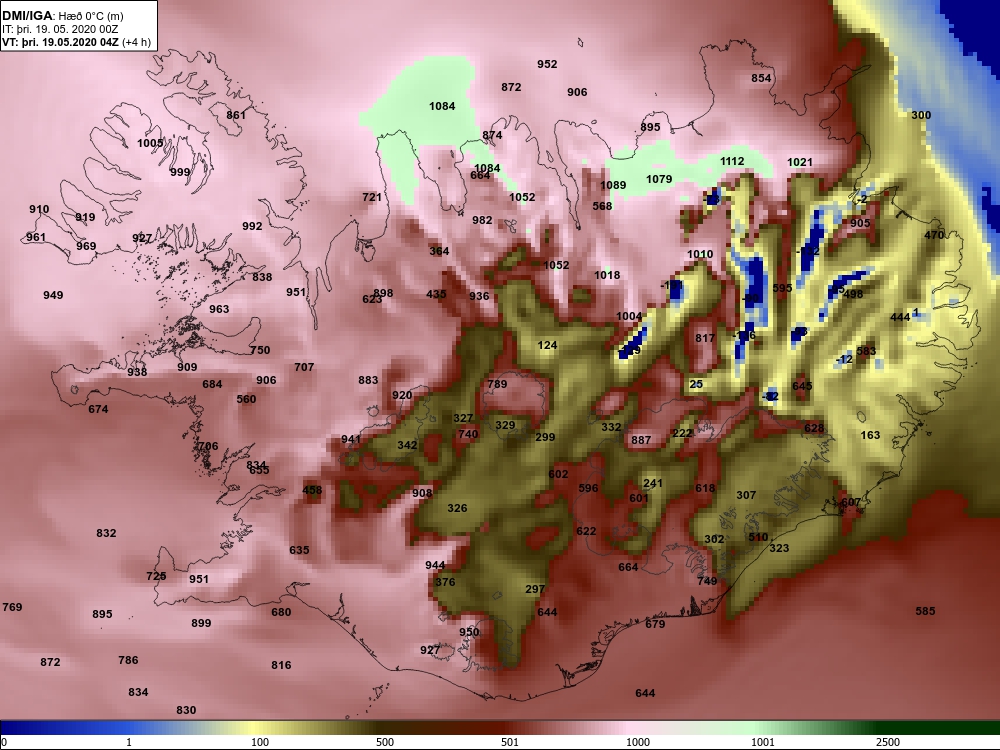This screenshot has width=1000, height=750.
Task: Click the map value '297'
Action: (x=534, y=589)
